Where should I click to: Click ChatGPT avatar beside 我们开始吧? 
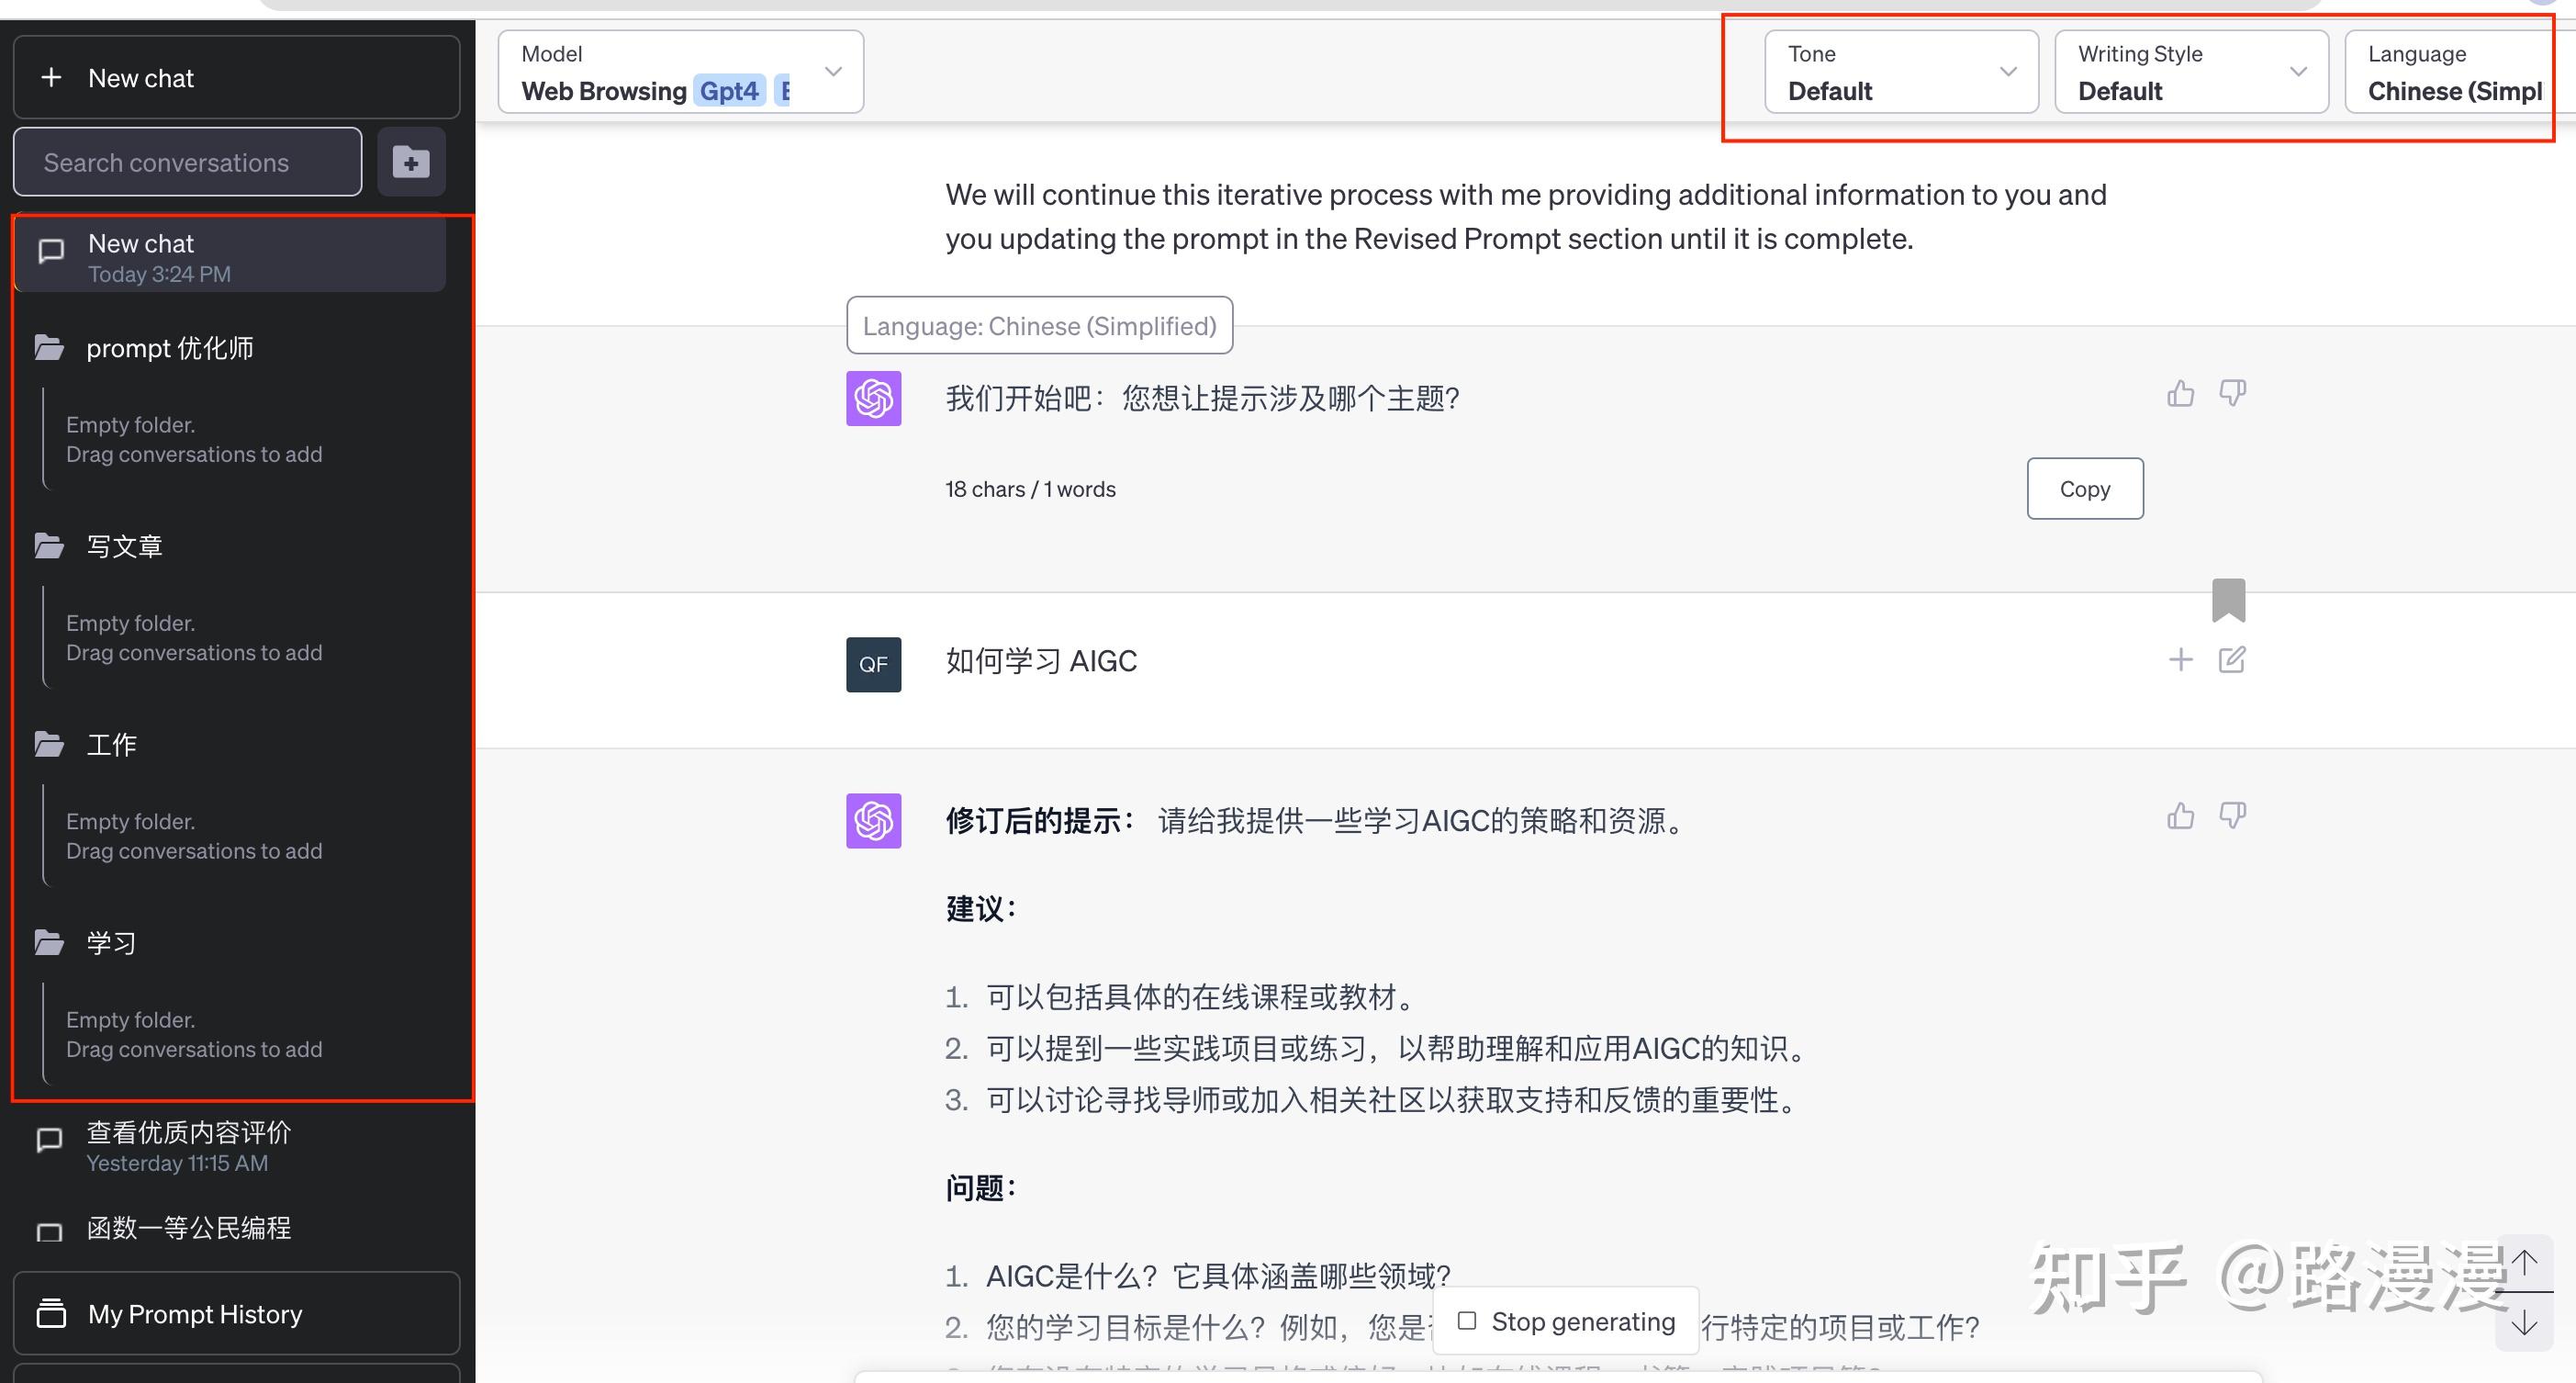[x=873, y=398]
